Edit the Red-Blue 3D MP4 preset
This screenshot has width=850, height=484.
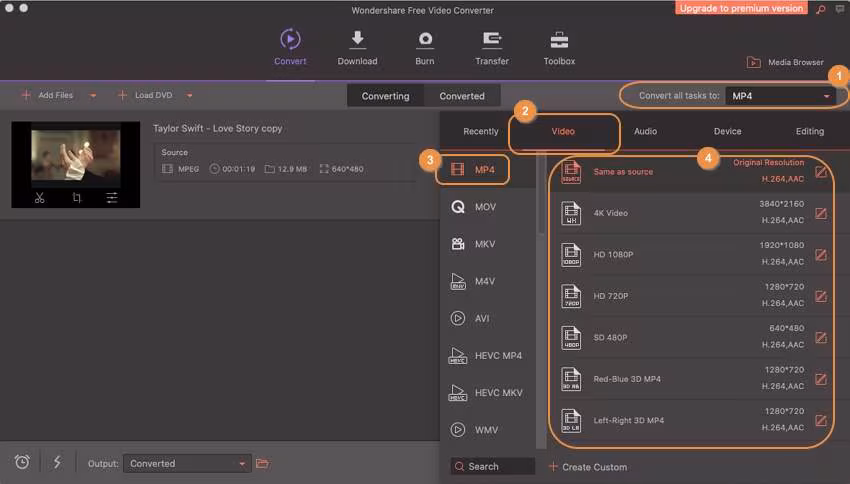coord(821,379)
